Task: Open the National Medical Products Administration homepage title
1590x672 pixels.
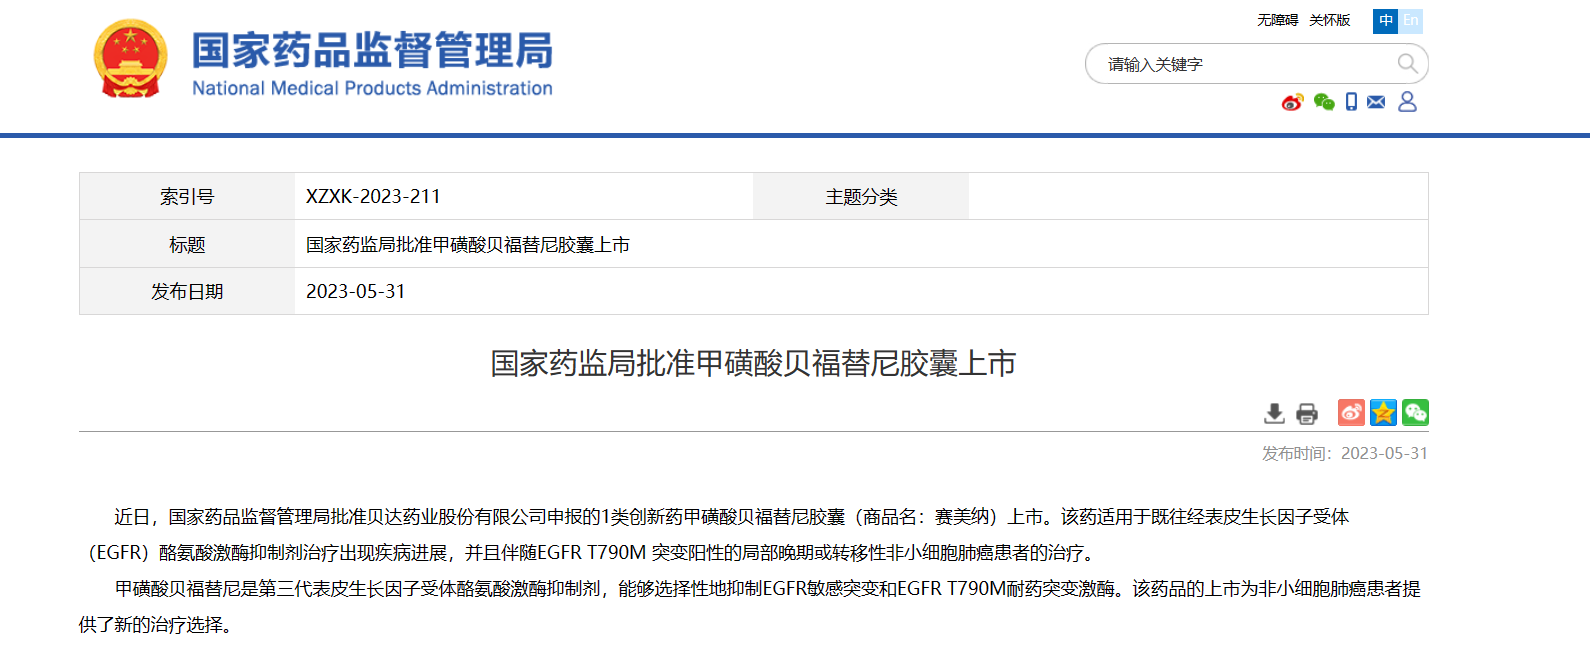Action: point(372,62)
